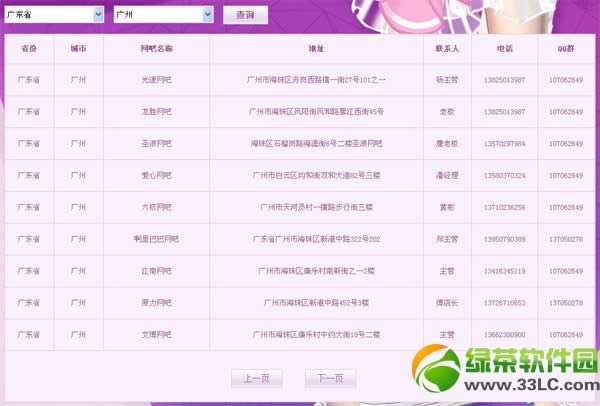The height and width of the screenshot is (406, 600).
Task: Open the 广东省 province dropdown
Action: pos(54,15)
